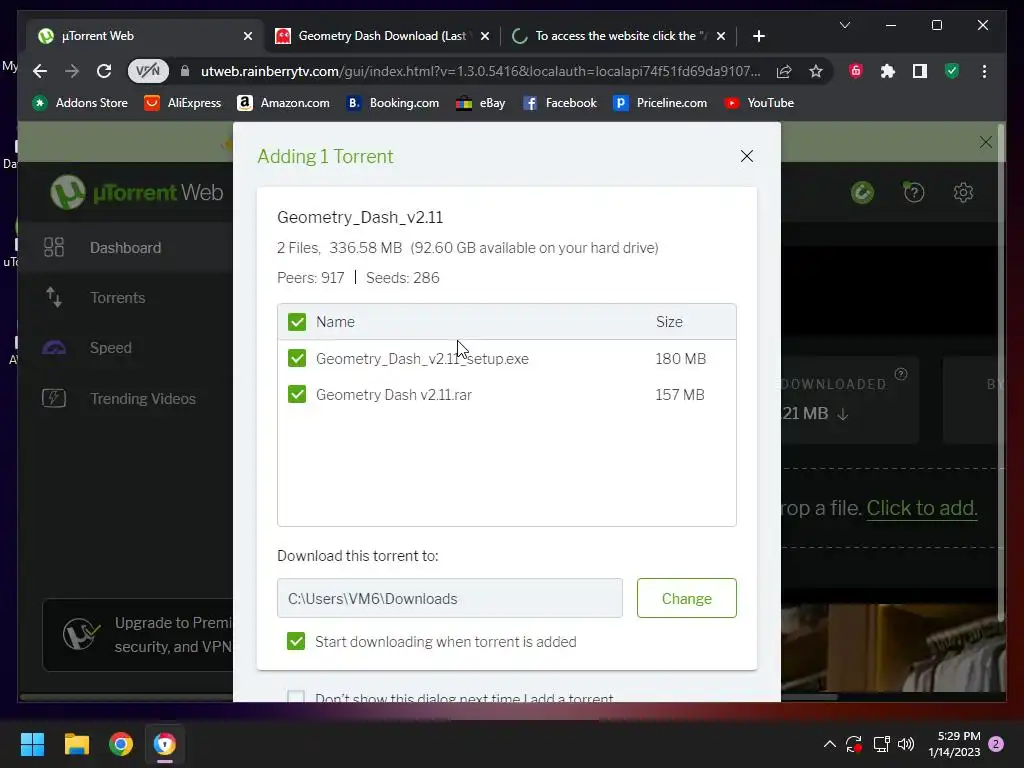
Task: Click the download path field C:\Users\VM6\Downloads
Action: 449,598
